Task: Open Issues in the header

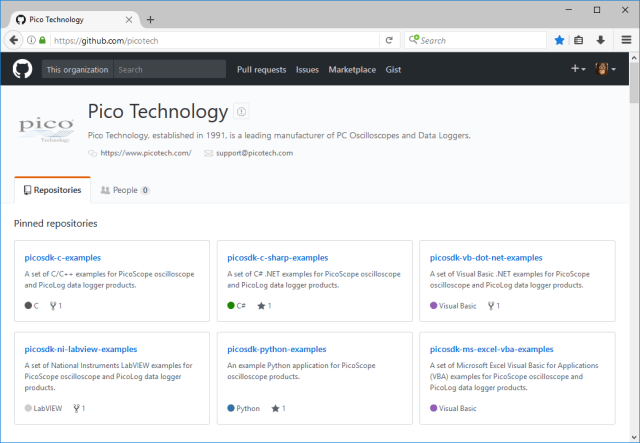Action: 307,69
